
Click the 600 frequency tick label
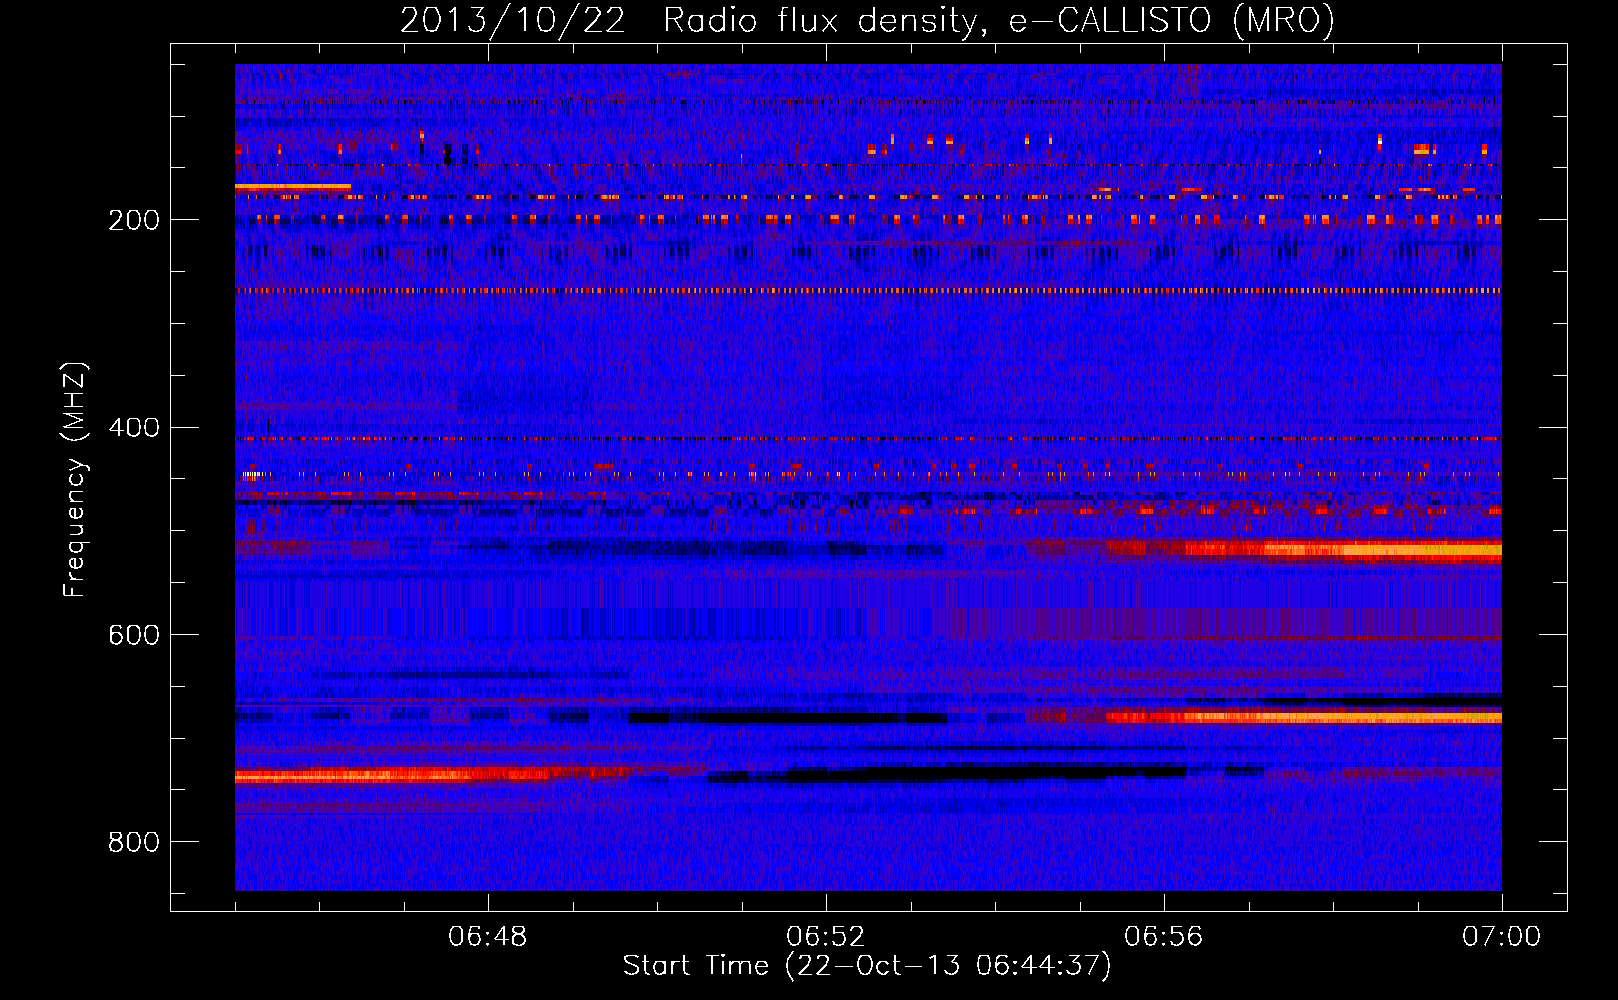pyautogui.click(x=134, y=635)
